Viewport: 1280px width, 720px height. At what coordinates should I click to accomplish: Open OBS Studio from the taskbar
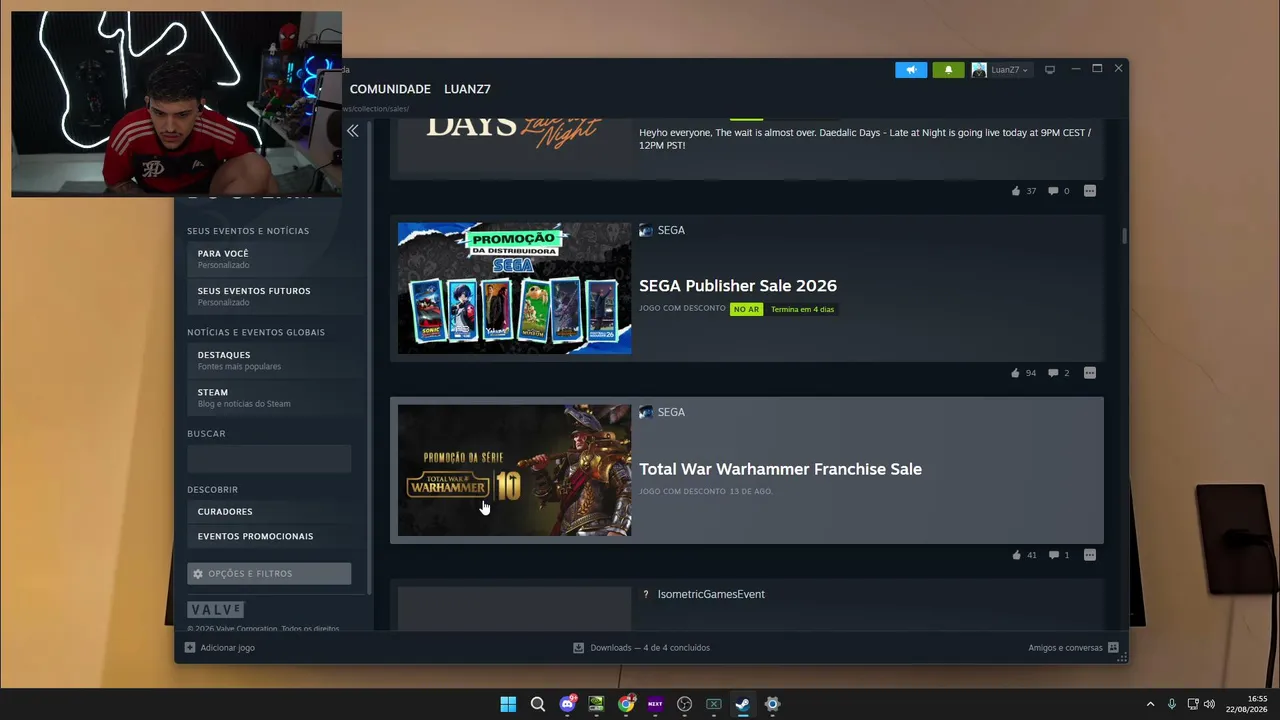684,704
